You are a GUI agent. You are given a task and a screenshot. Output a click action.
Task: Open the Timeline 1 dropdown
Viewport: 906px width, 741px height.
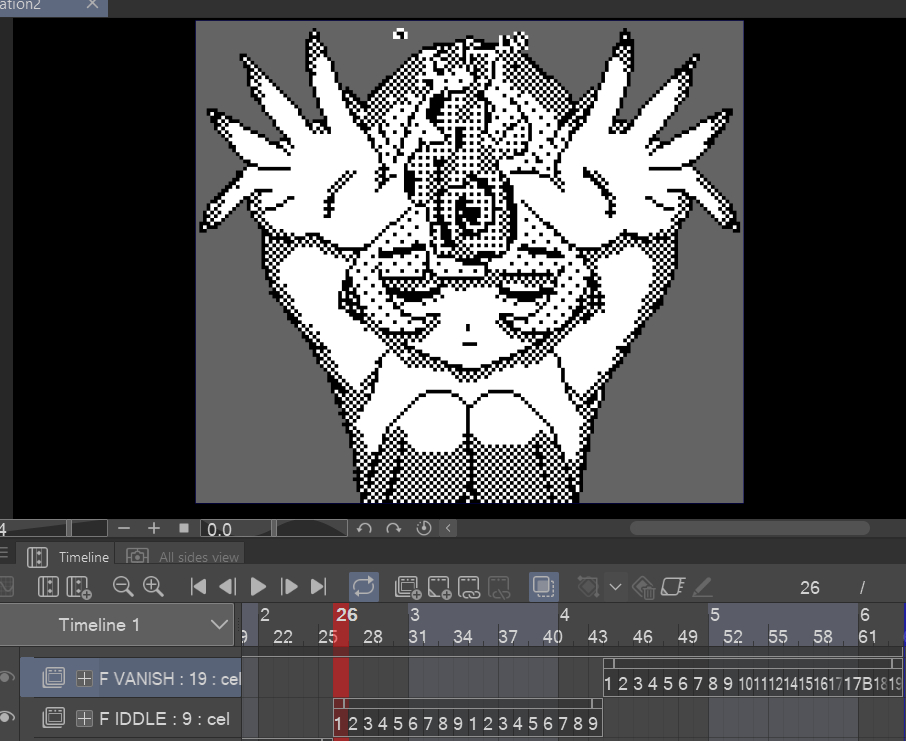pos(220,625)
